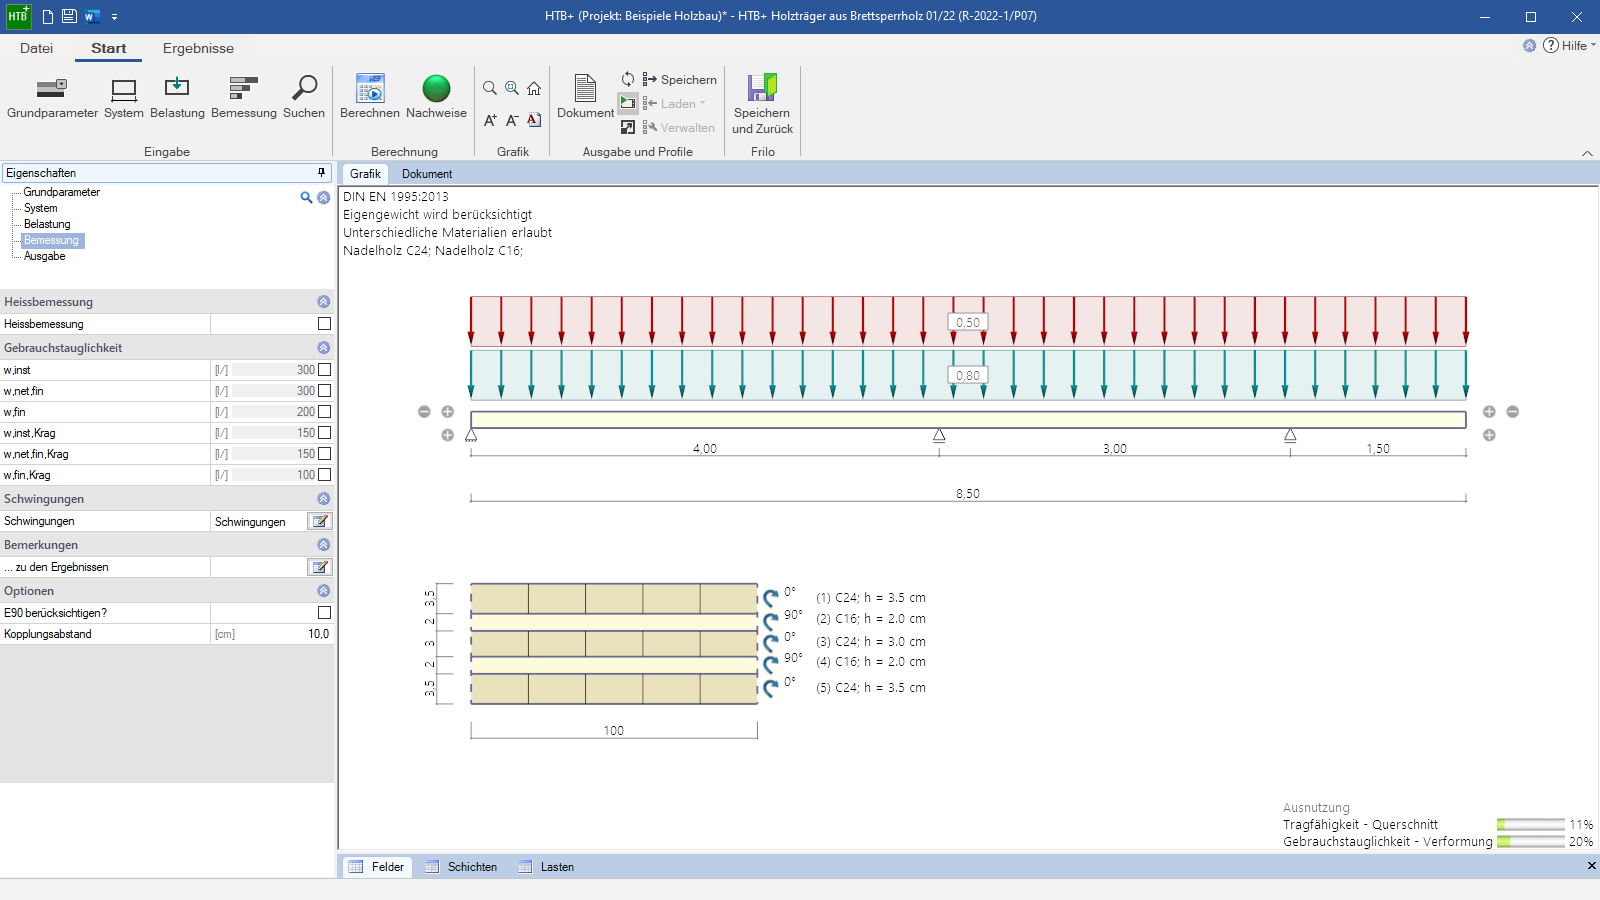Open the Grundparameter ribbon tool
Image resolution: width=1600 pixels, height=900 pixels.
point(52,97)
